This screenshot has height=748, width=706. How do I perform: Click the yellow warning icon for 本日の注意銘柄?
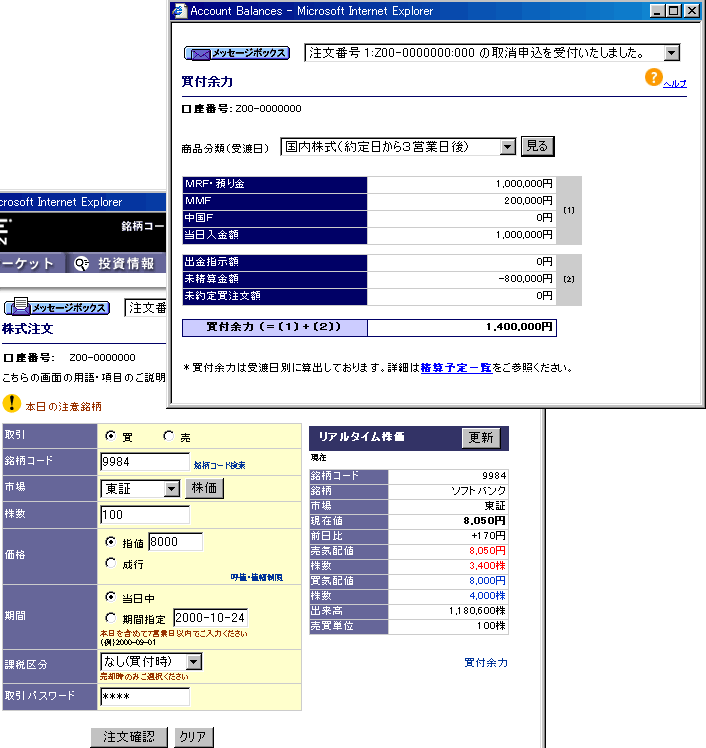pyautogui.click(x=11, y=403)
